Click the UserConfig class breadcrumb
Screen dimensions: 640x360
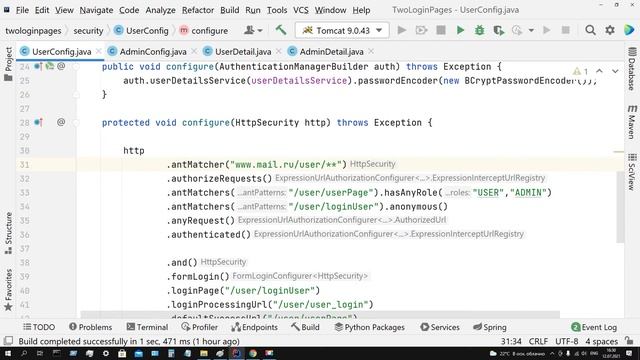(x=141, y=31)
